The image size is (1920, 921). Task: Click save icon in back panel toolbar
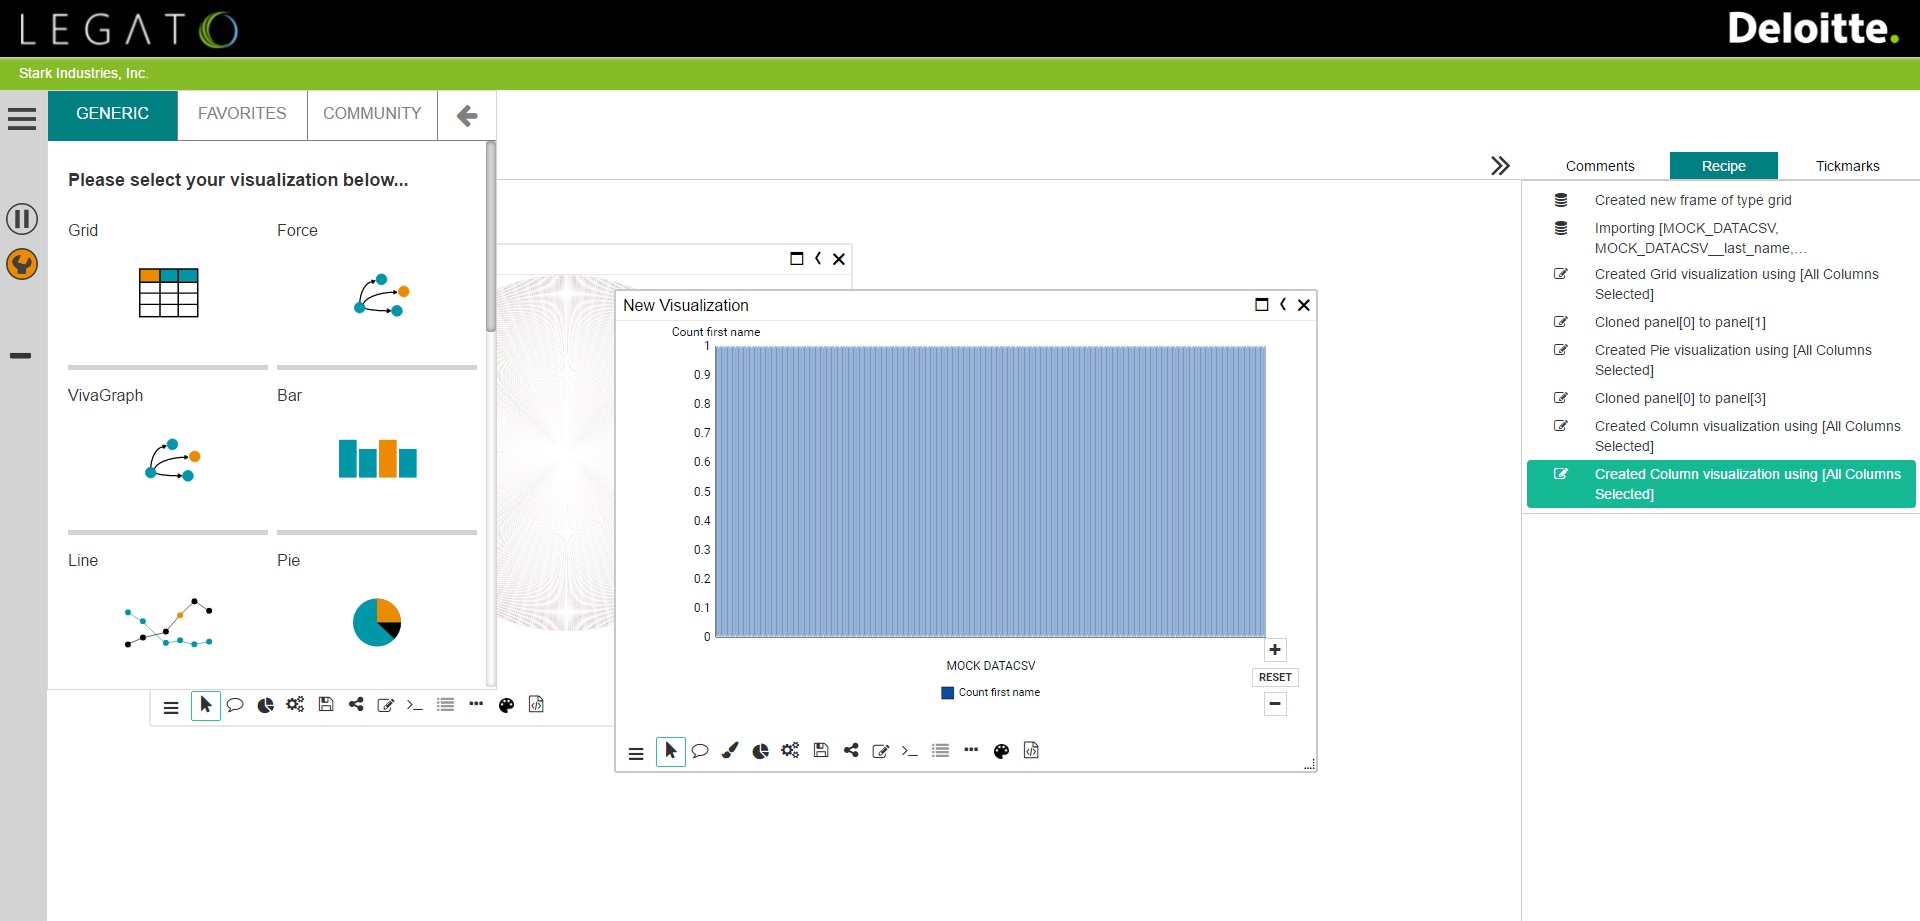pos(326,704)
